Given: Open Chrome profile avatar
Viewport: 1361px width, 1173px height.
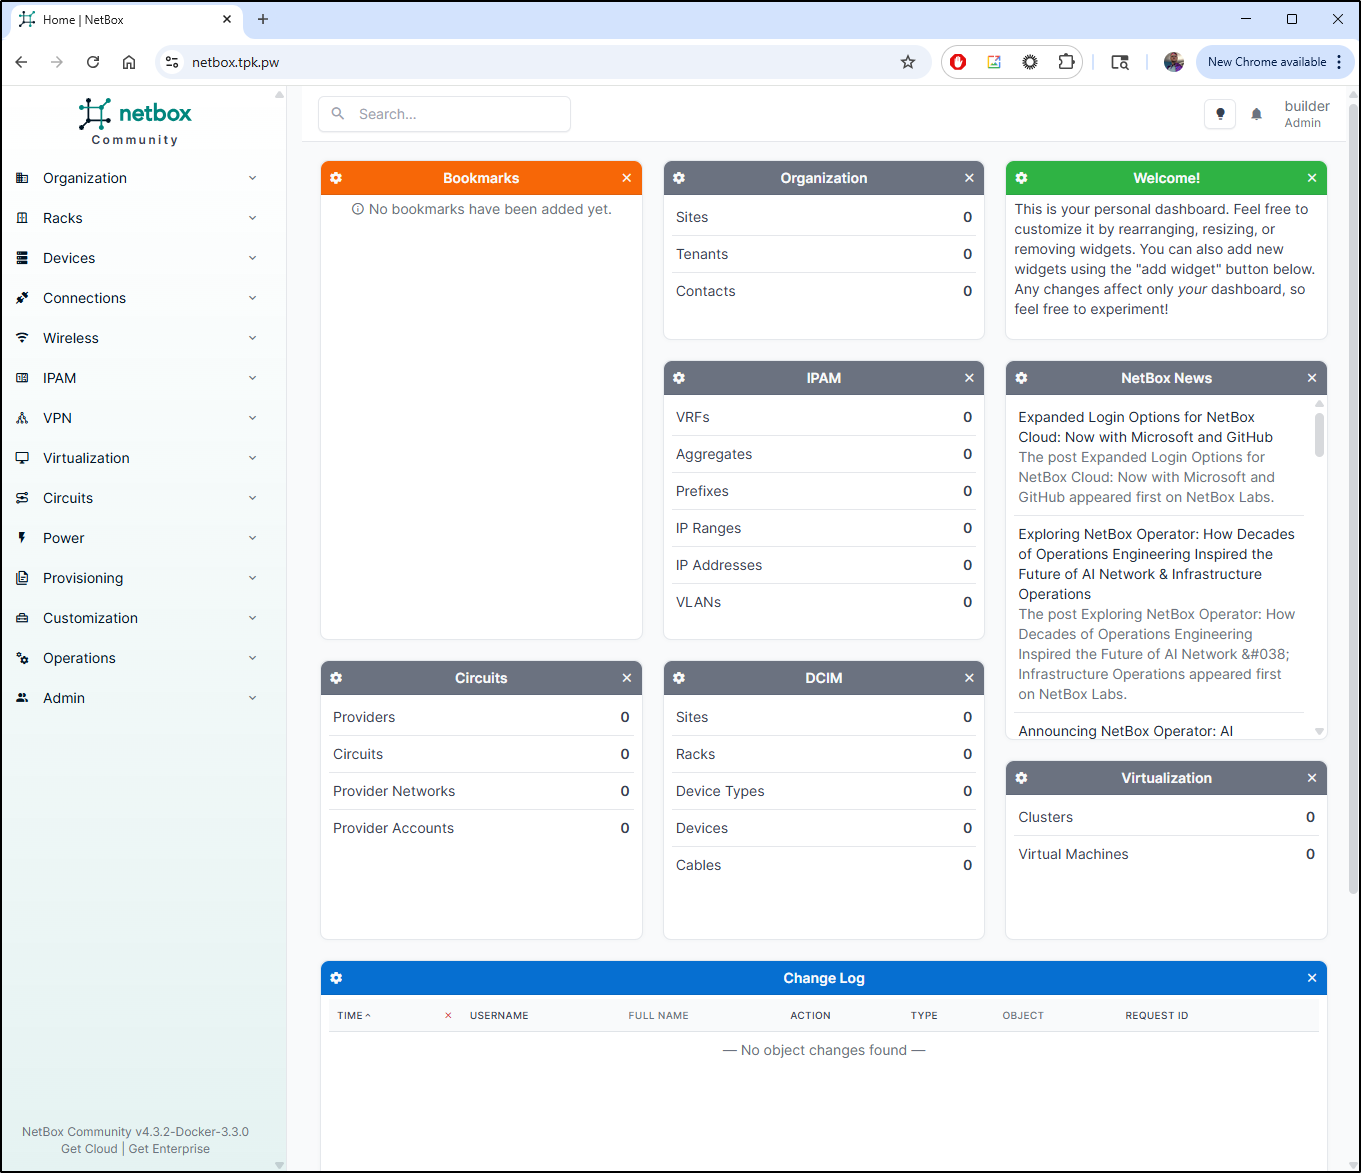Looking at the screenshot, I should point(1174,62).
